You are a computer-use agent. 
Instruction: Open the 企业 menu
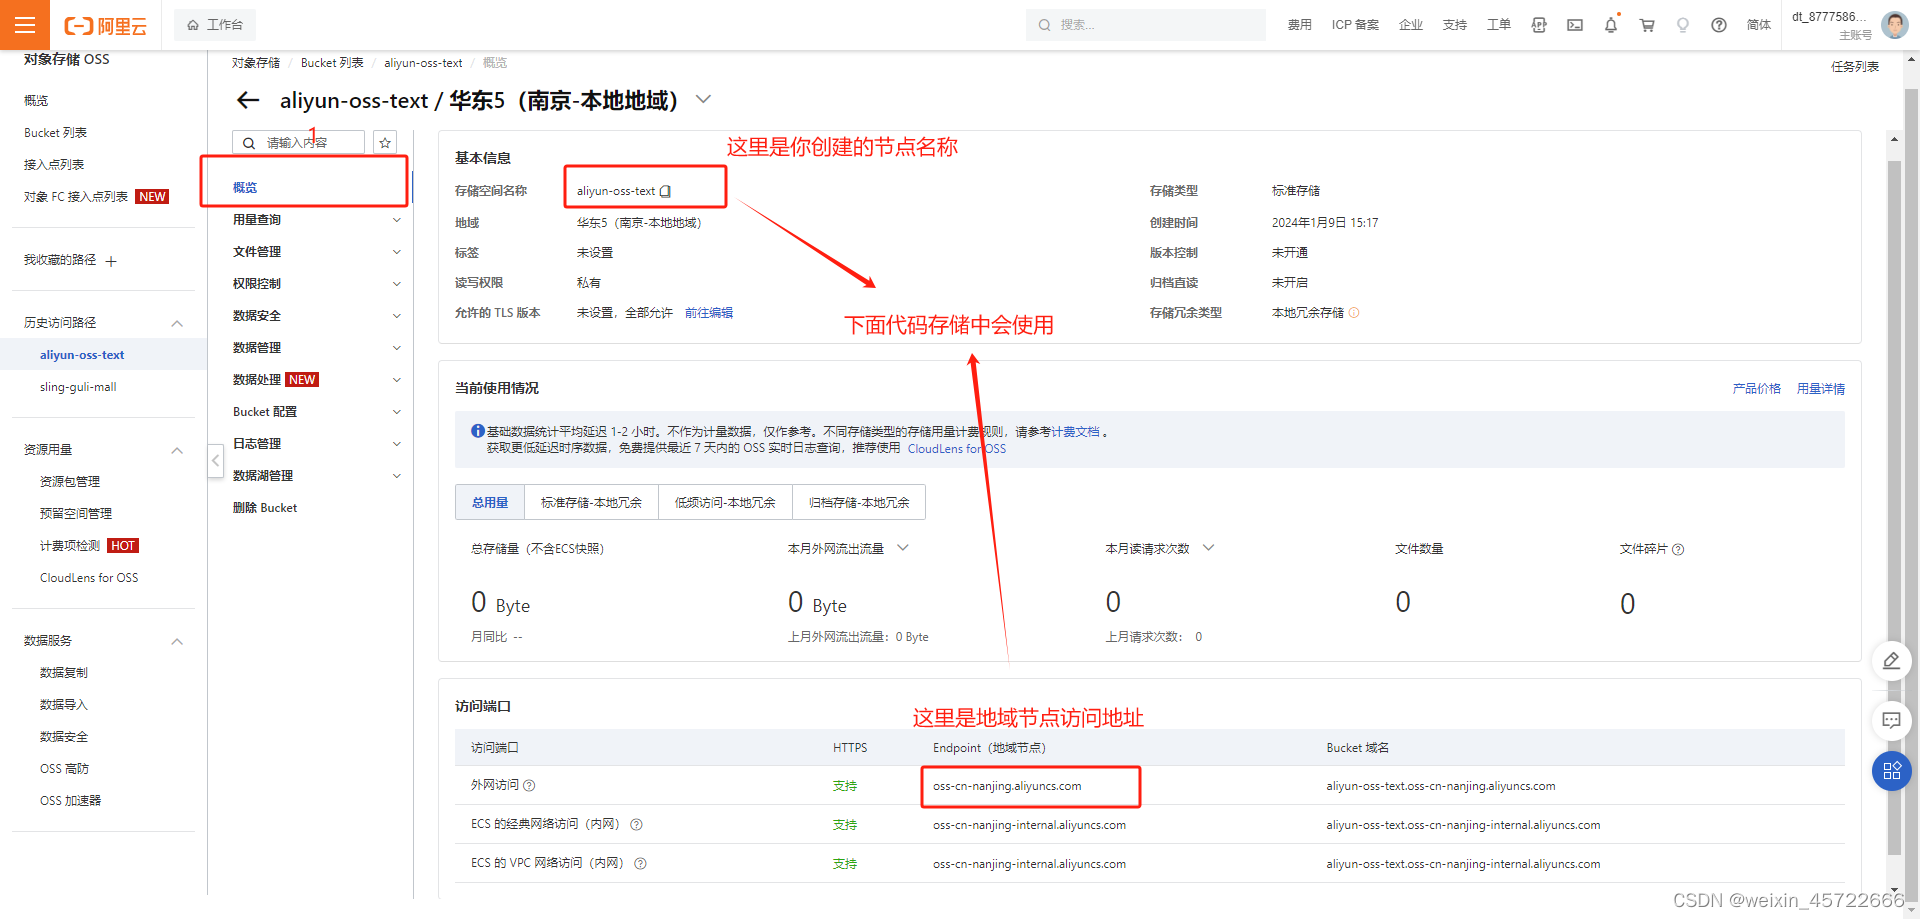[x=1411, y=25]
